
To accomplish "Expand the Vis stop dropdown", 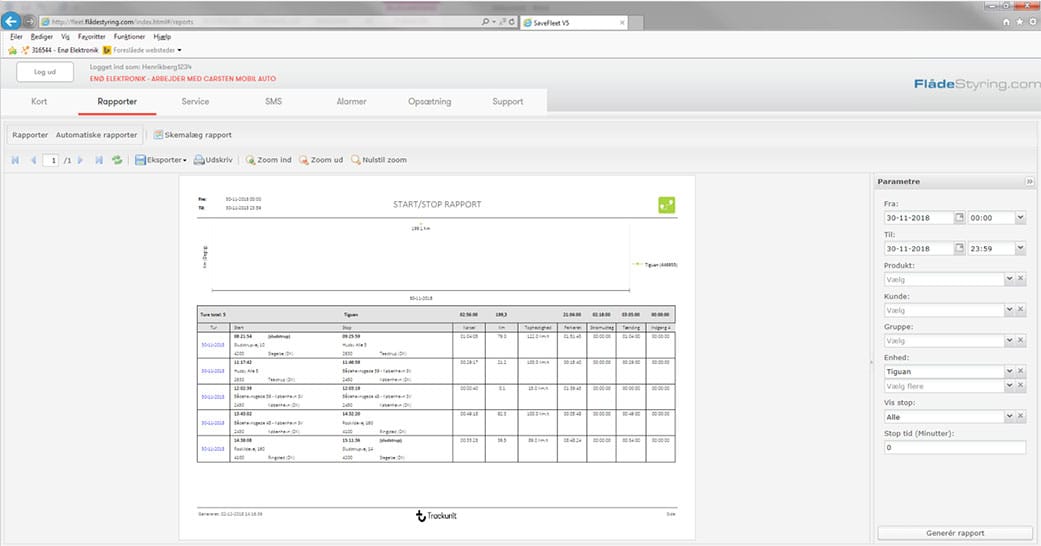I will (x=1009, y=416).
